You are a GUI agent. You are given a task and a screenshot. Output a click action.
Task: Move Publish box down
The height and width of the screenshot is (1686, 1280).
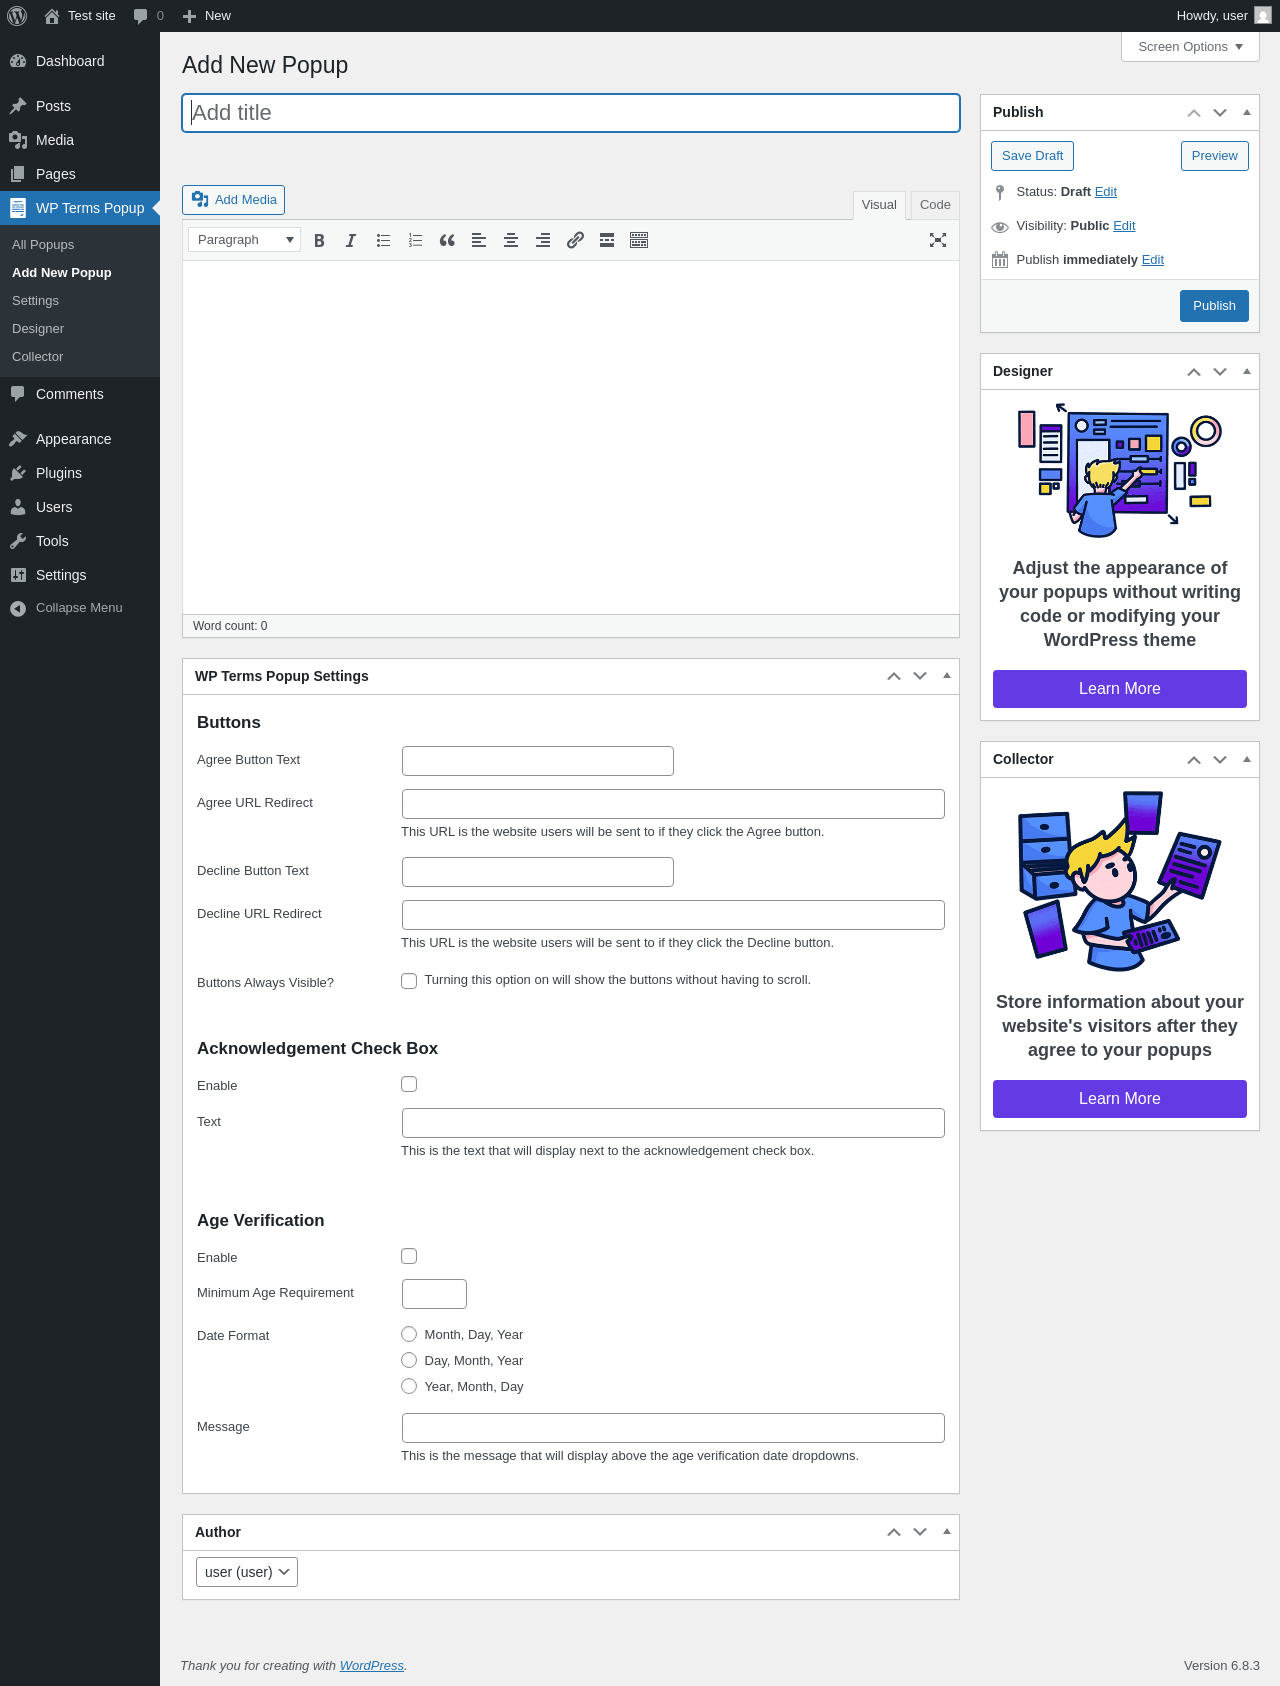click(x=1220, y=113)
